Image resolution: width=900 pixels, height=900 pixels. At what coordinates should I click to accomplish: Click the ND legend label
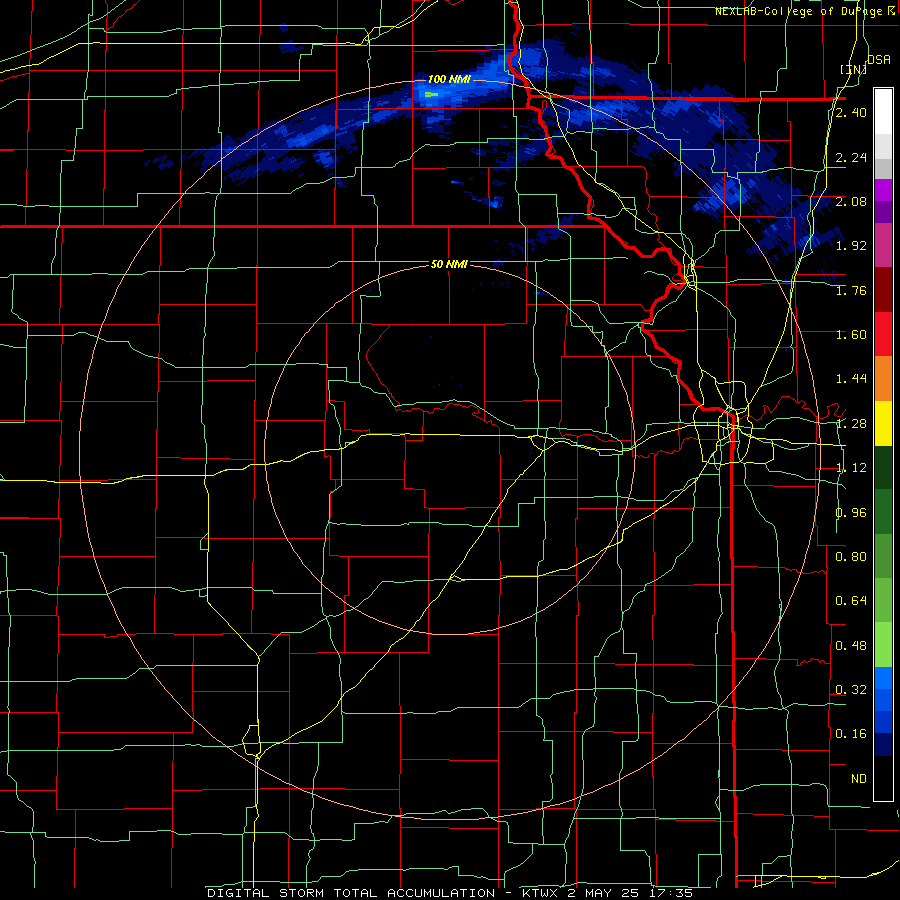click(x=859, y=779)
